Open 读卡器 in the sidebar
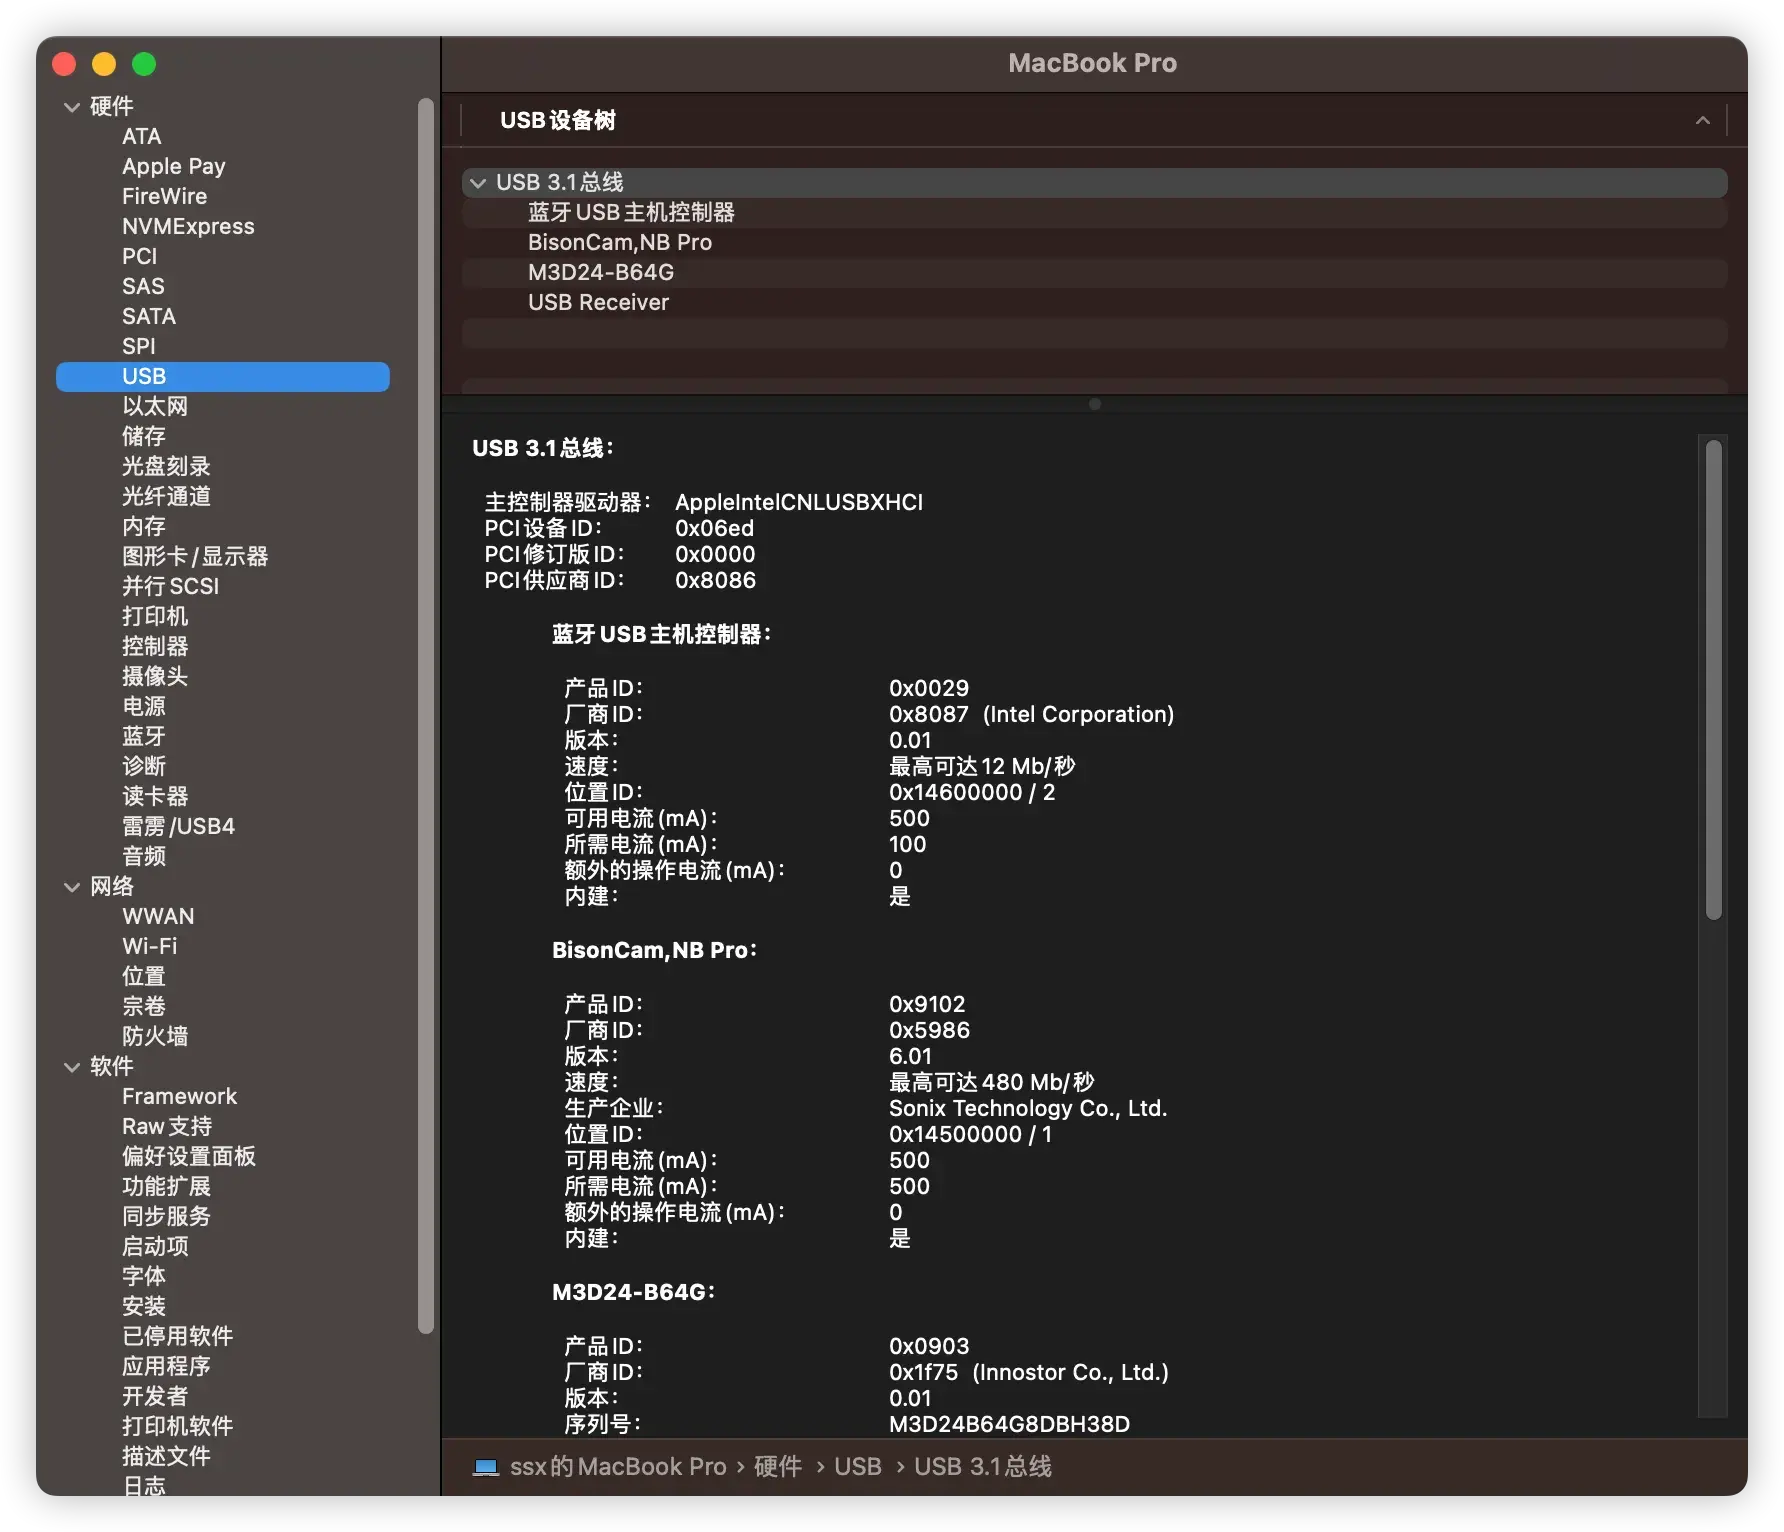Image resolution: width=1784 pixels, height=1532 pixels. pyautogui.click(x=155, y=796)
